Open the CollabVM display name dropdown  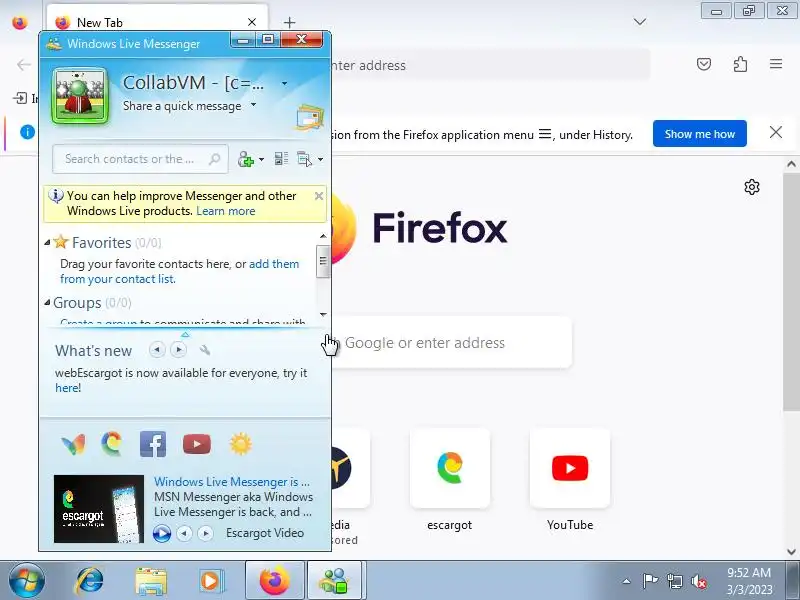284,83
